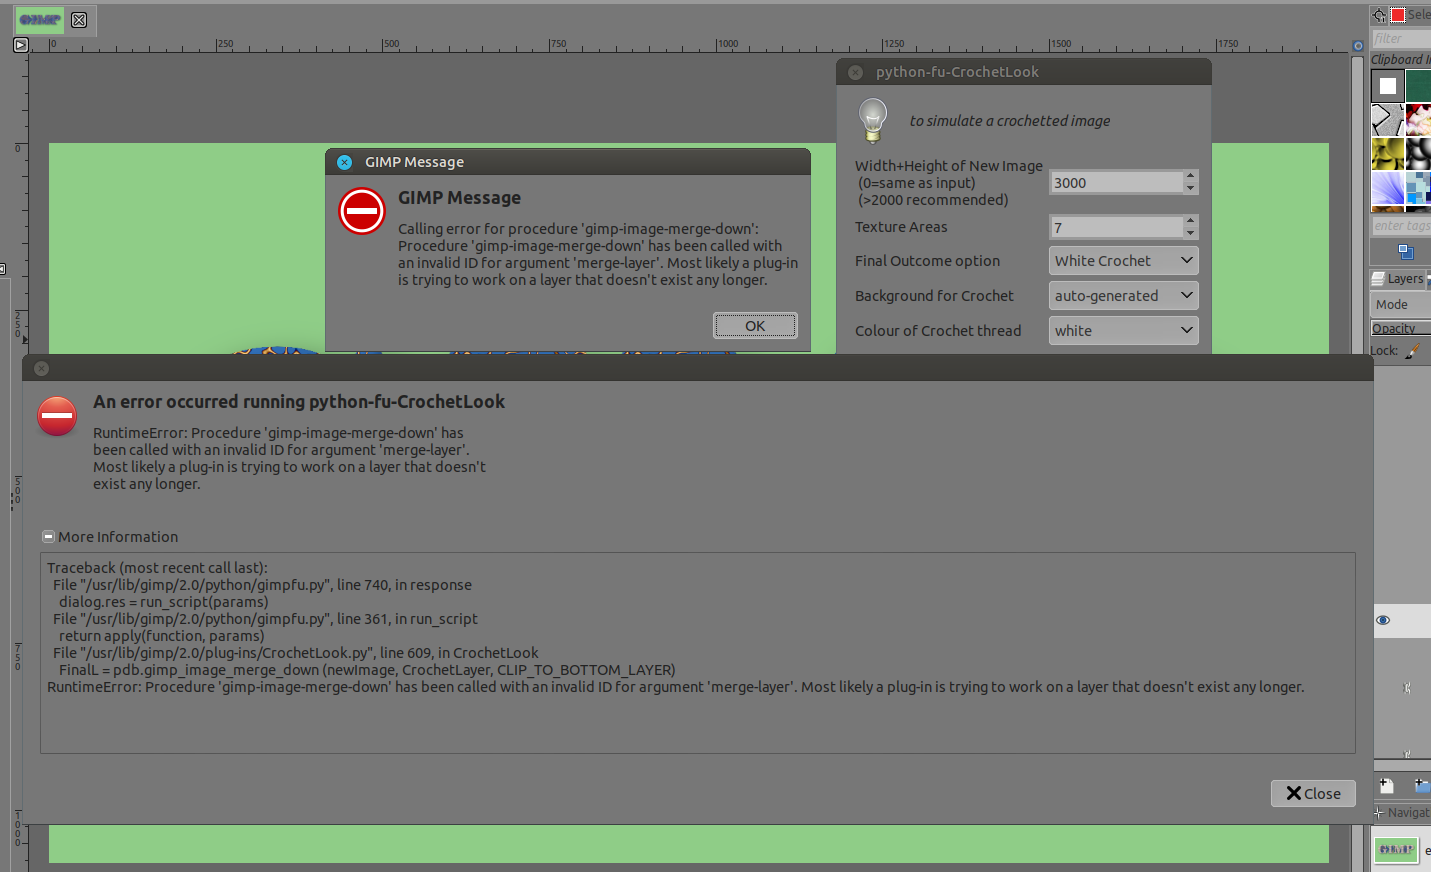The height and width of the screenshot is (872, 1431).
Task: Click 'Traceback (most recent call last):' line
Action: click(x=157, y=568)
